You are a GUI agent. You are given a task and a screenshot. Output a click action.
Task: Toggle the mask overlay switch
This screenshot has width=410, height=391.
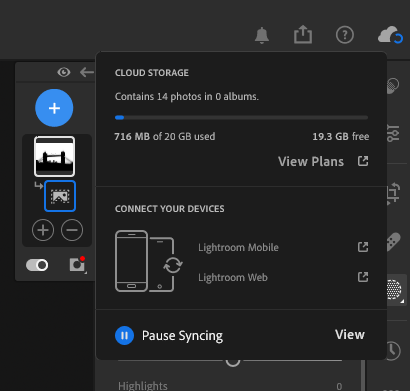point(37,265)
